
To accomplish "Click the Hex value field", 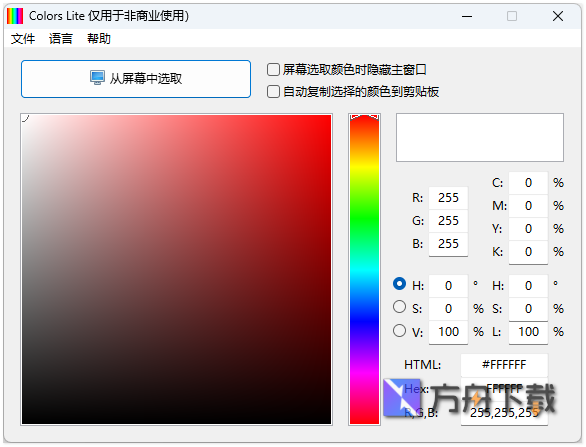I will click(504, 389).
